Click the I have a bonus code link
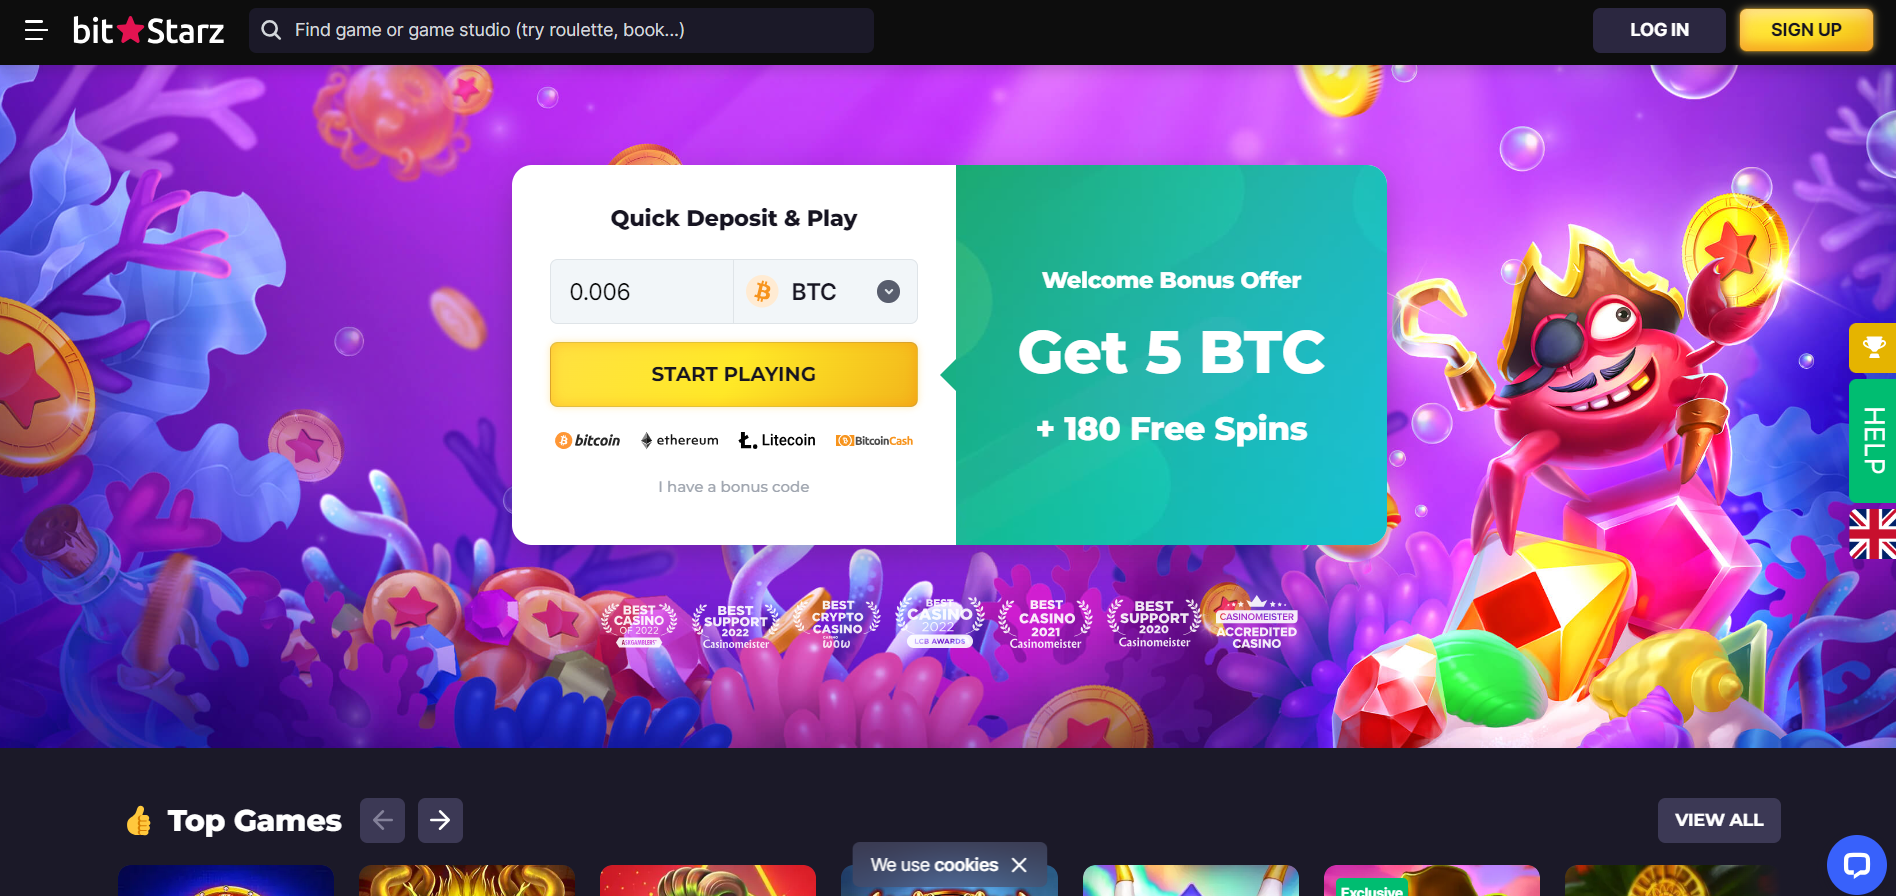 pos(734,487)
